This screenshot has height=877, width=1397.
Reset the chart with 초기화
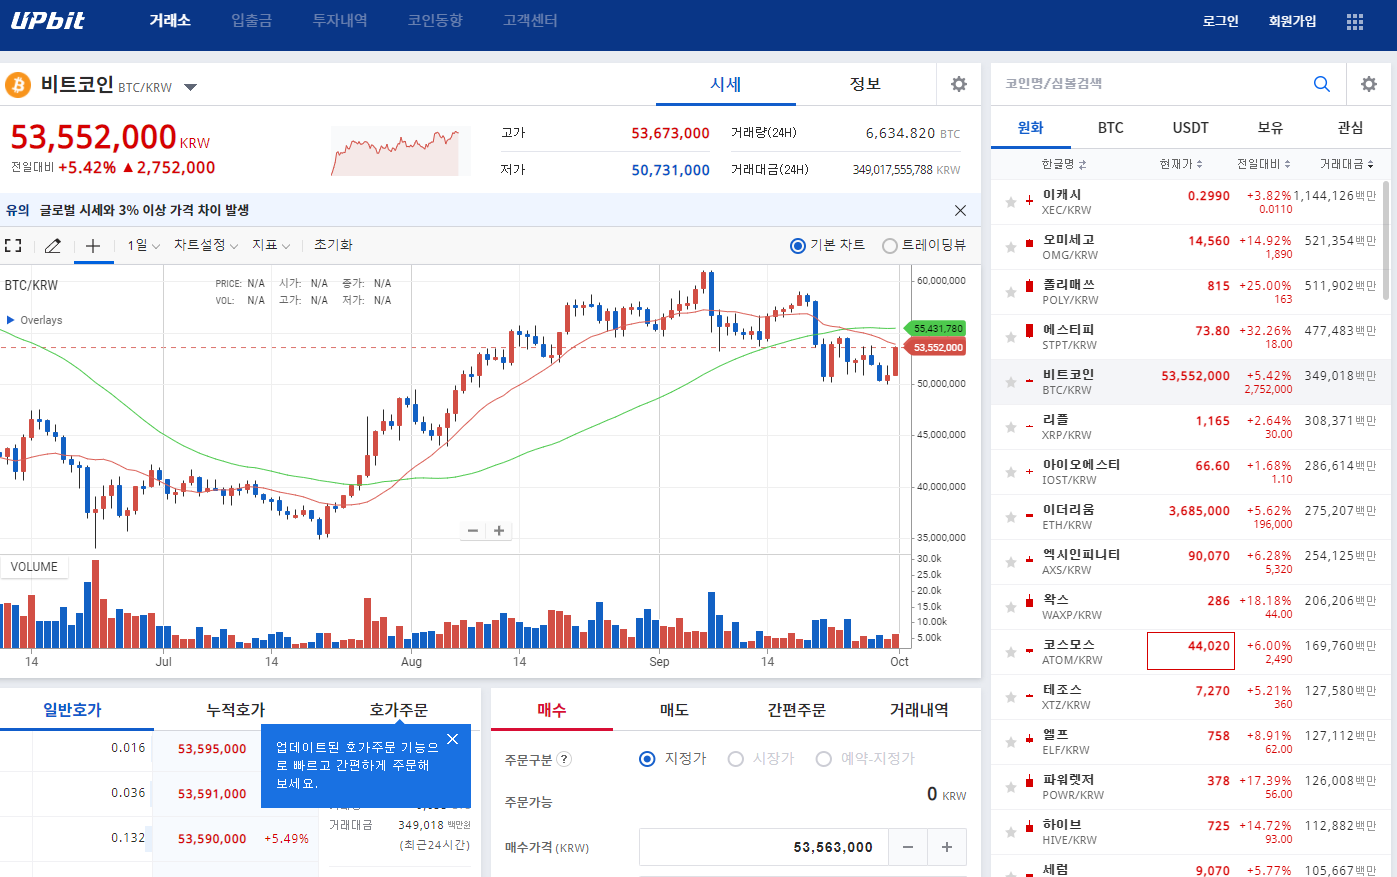point(333,245)
